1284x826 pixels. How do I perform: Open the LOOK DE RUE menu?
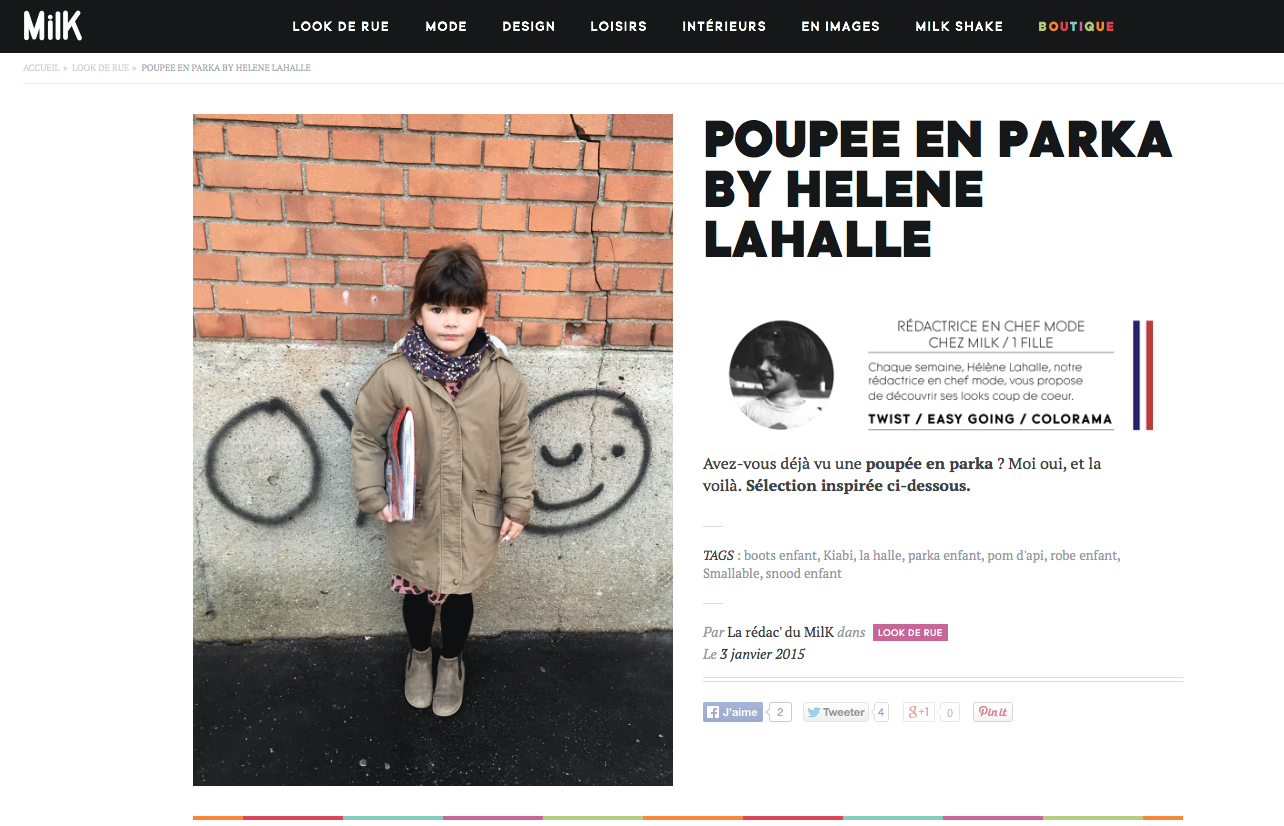[340, 26]
